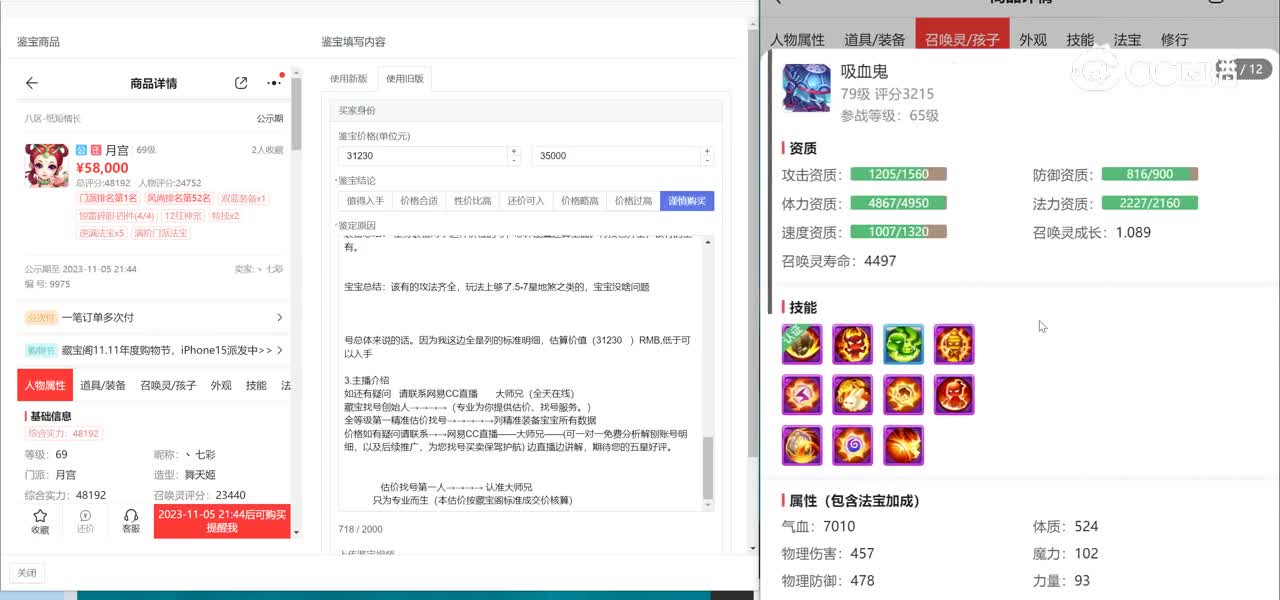Click 门派排名第1名 tag

(x=108, y=198)
